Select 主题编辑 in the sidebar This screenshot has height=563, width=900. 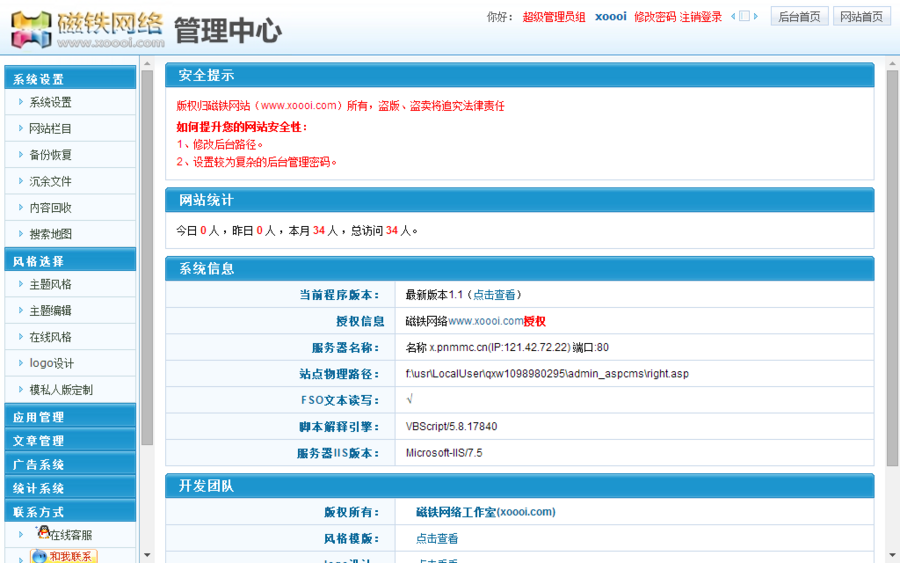(51, 310)
